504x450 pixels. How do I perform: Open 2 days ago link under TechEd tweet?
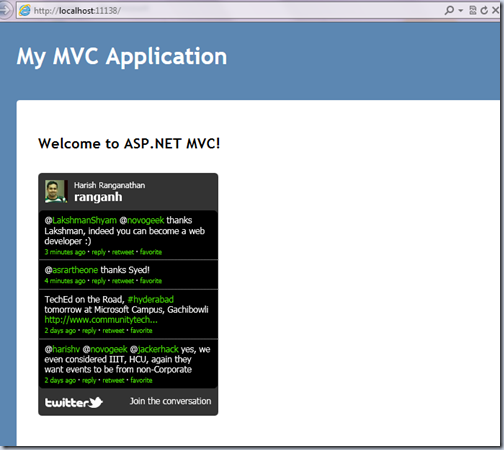coord(60,331)
